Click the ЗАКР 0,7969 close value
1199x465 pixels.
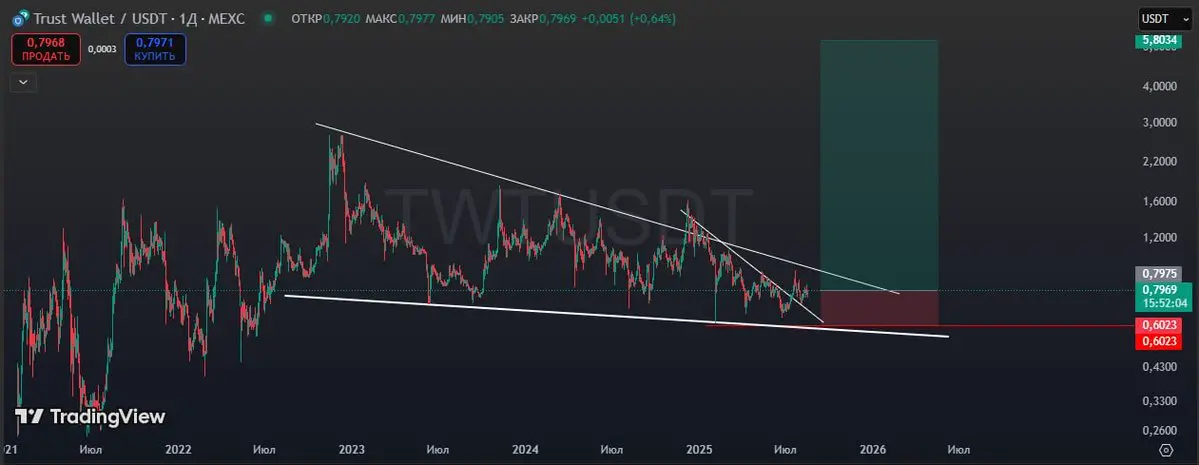point(543,18)
